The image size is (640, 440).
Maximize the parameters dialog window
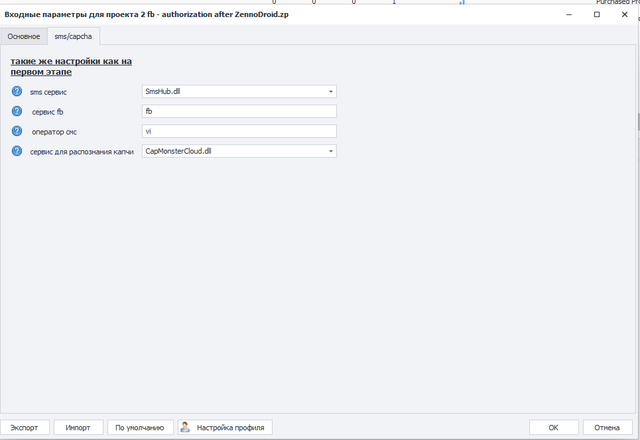pos(597,14)
